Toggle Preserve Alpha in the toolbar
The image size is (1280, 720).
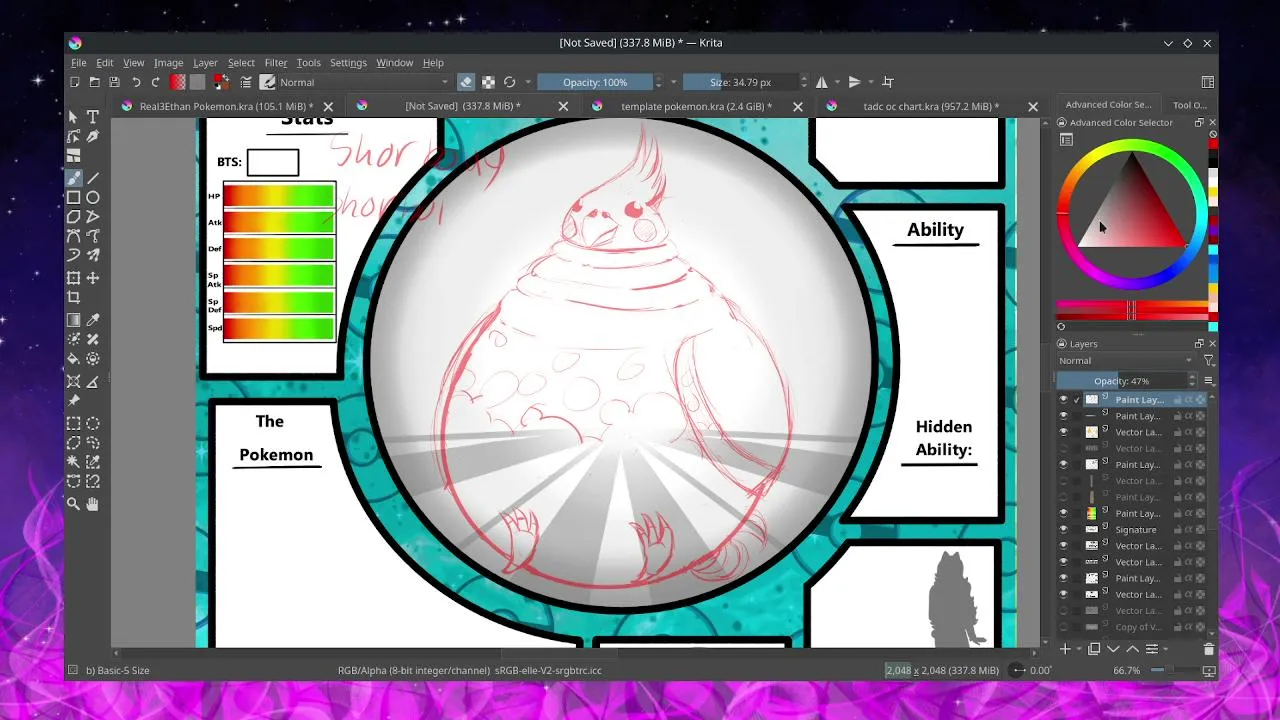[x=488, y=82]
